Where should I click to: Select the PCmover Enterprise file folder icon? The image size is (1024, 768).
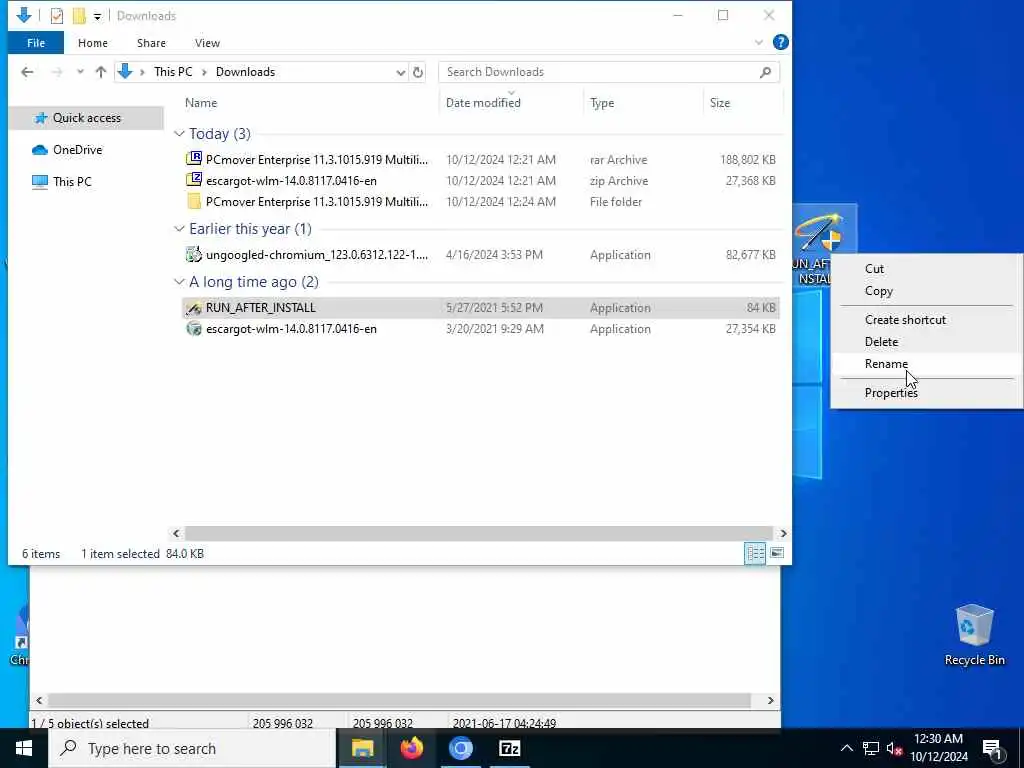[194, 201]
